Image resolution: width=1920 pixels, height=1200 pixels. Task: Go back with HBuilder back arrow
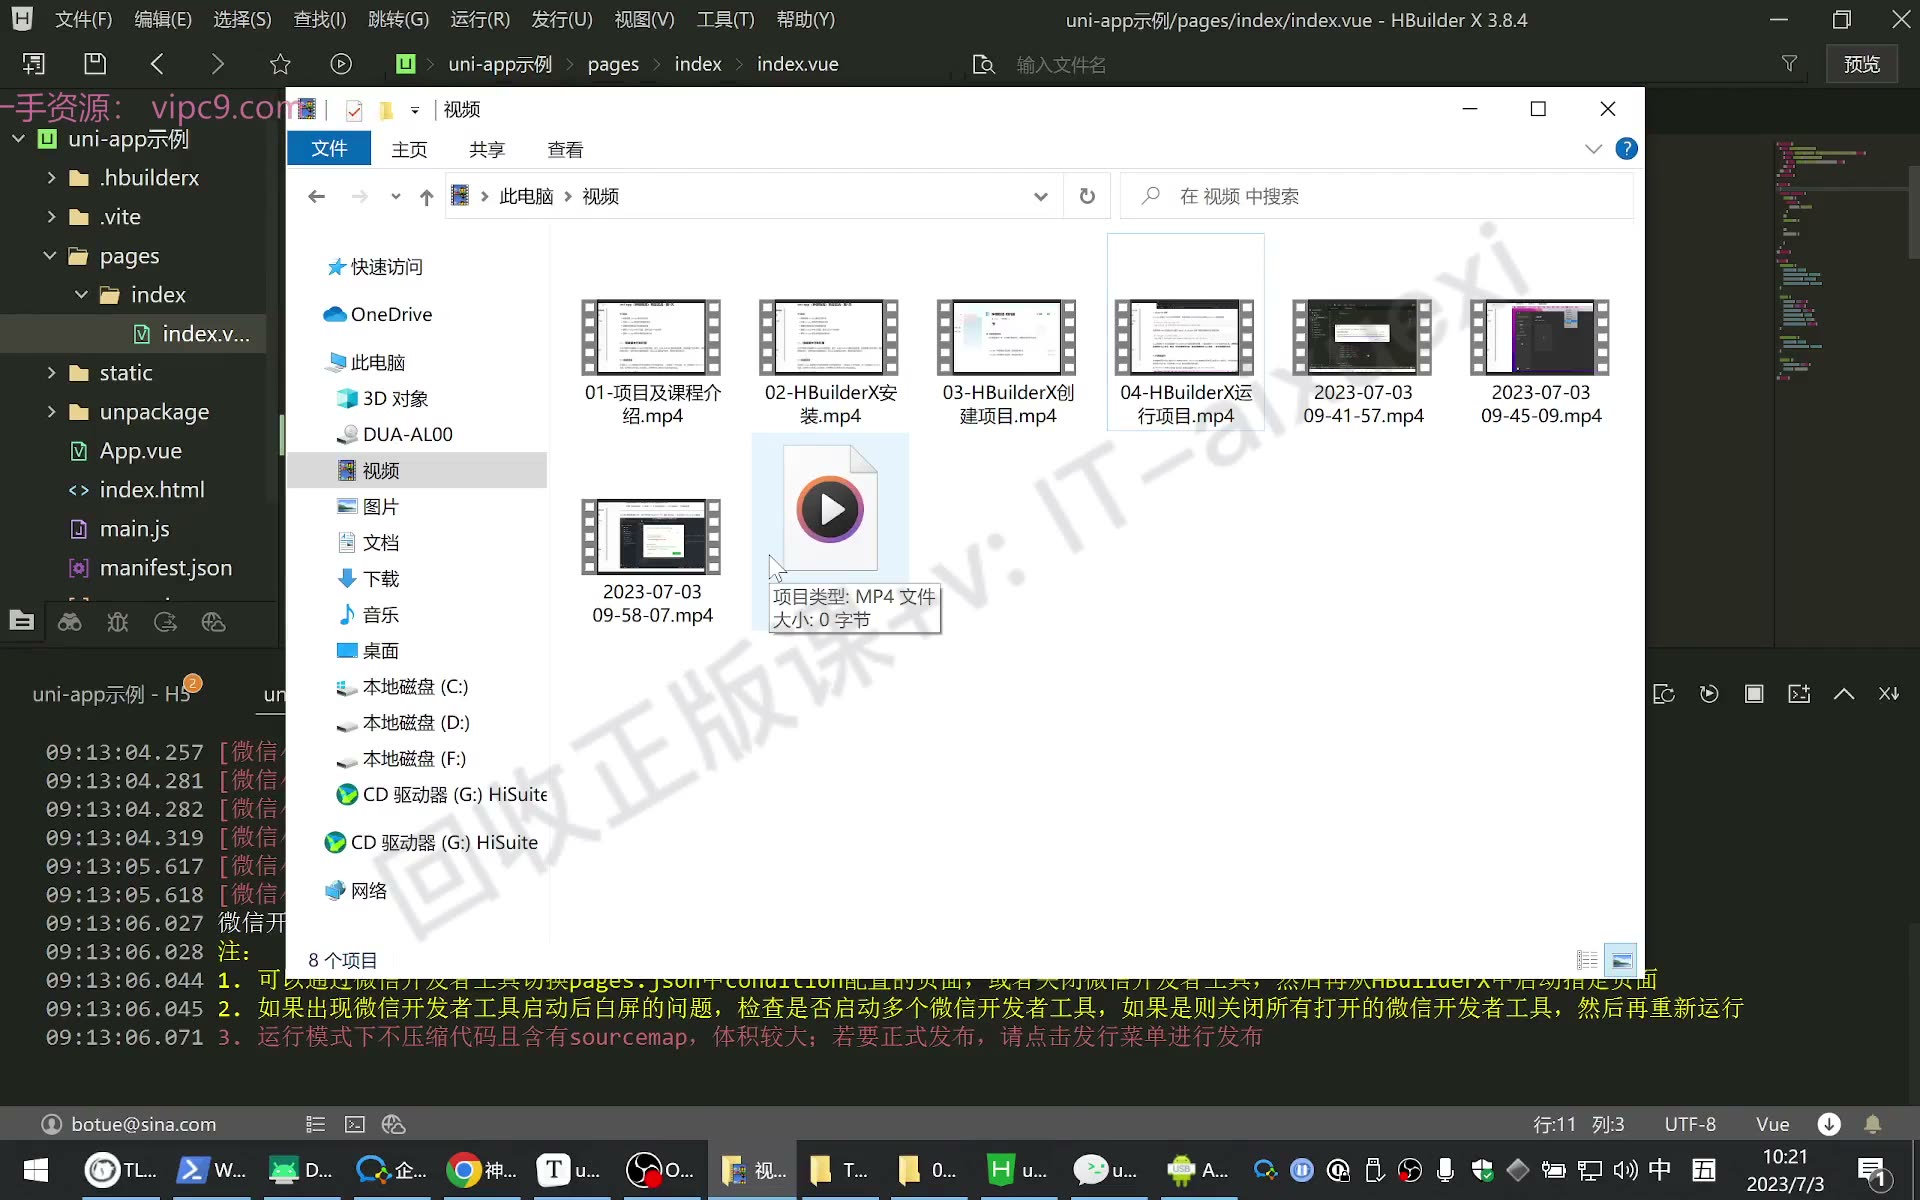pos(157,64)
